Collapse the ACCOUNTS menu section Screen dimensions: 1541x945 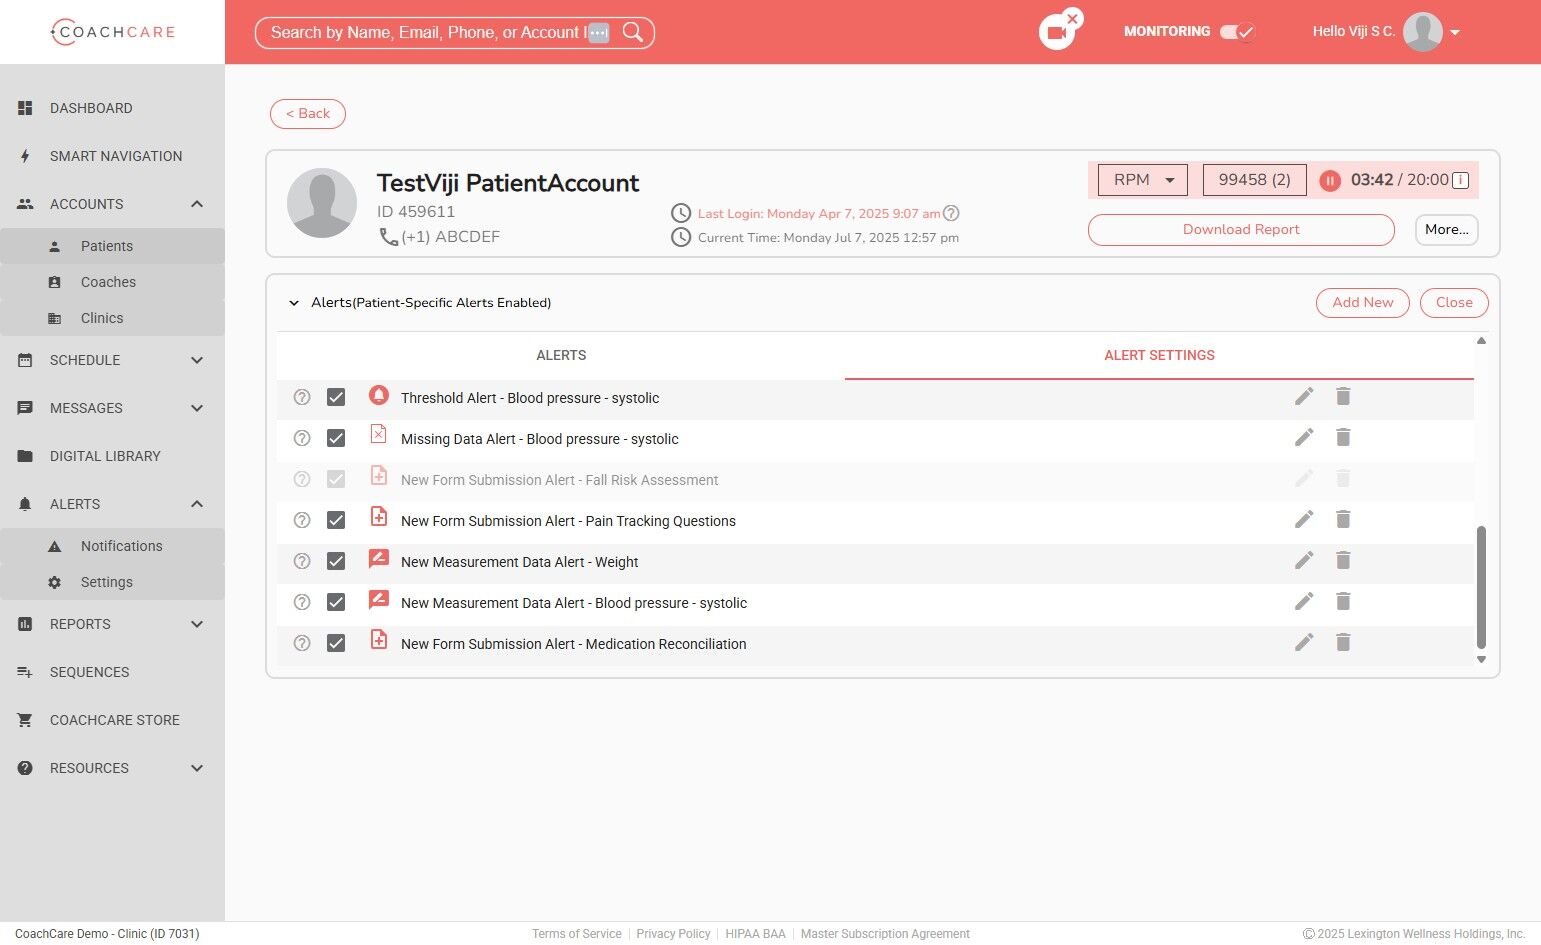point(197,204)
